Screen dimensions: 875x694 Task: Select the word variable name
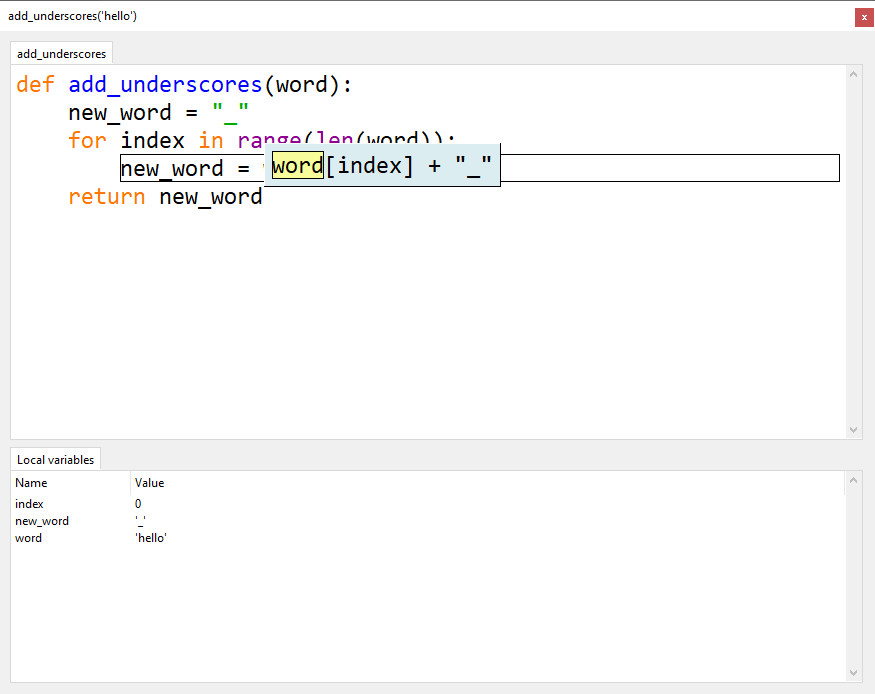pyautogui.click(x=28, y=538)
